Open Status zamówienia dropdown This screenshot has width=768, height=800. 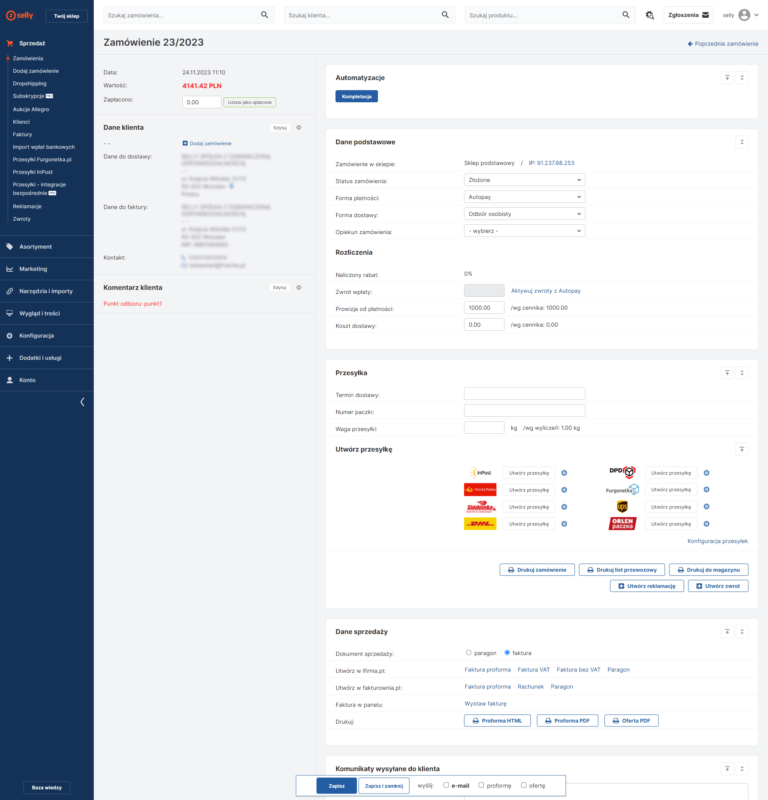click(x=524, y=180)
